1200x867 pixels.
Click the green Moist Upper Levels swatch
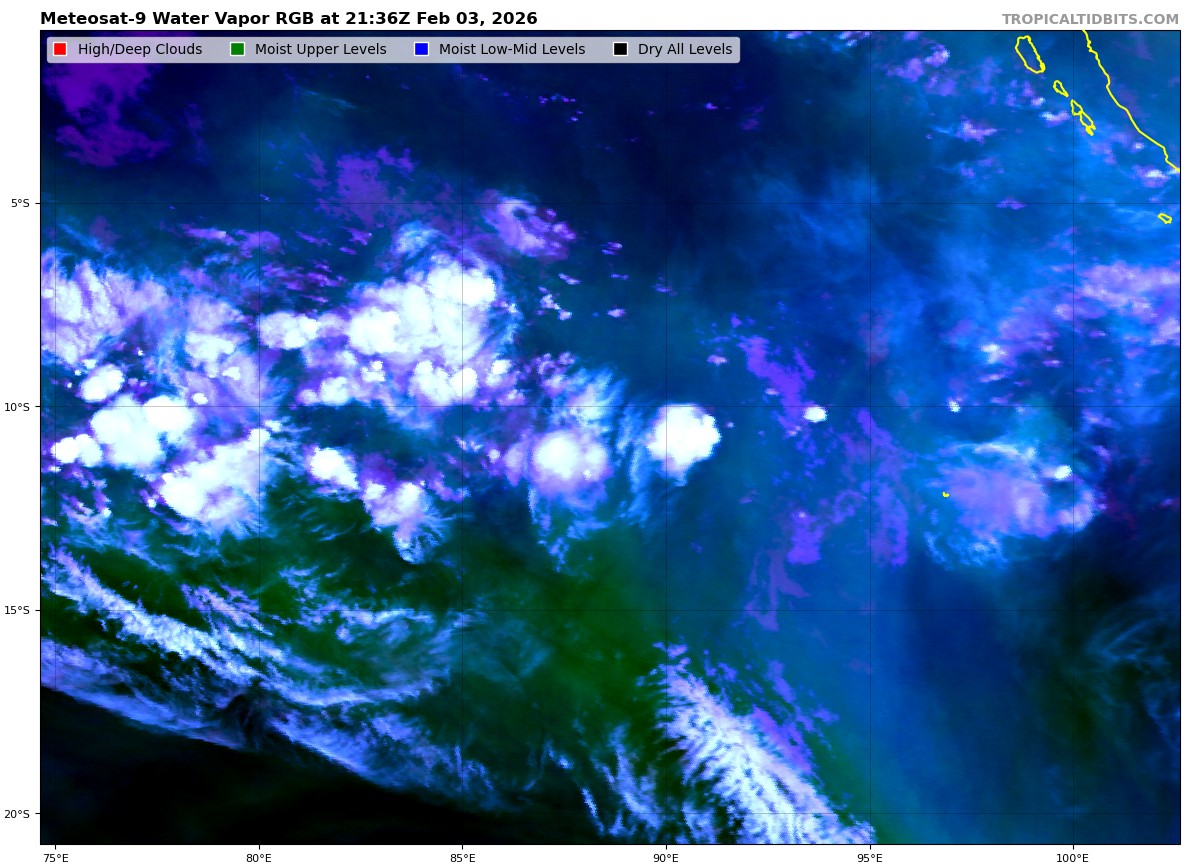click(x=237, y=50)
